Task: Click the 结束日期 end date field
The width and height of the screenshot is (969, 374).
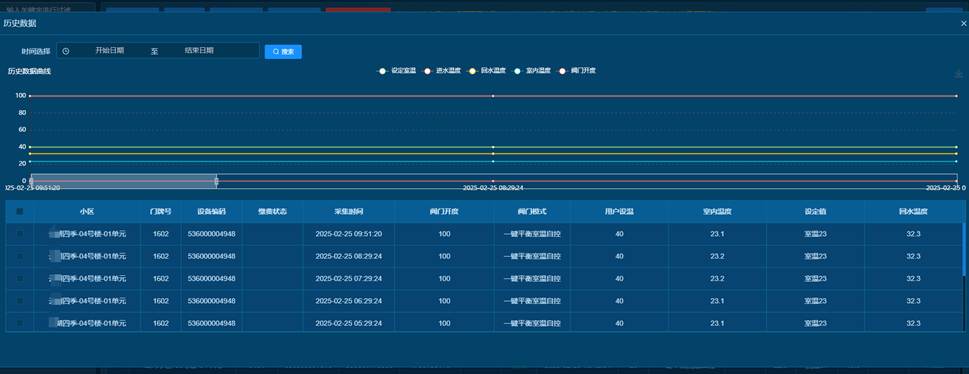Action: (199, 51)
